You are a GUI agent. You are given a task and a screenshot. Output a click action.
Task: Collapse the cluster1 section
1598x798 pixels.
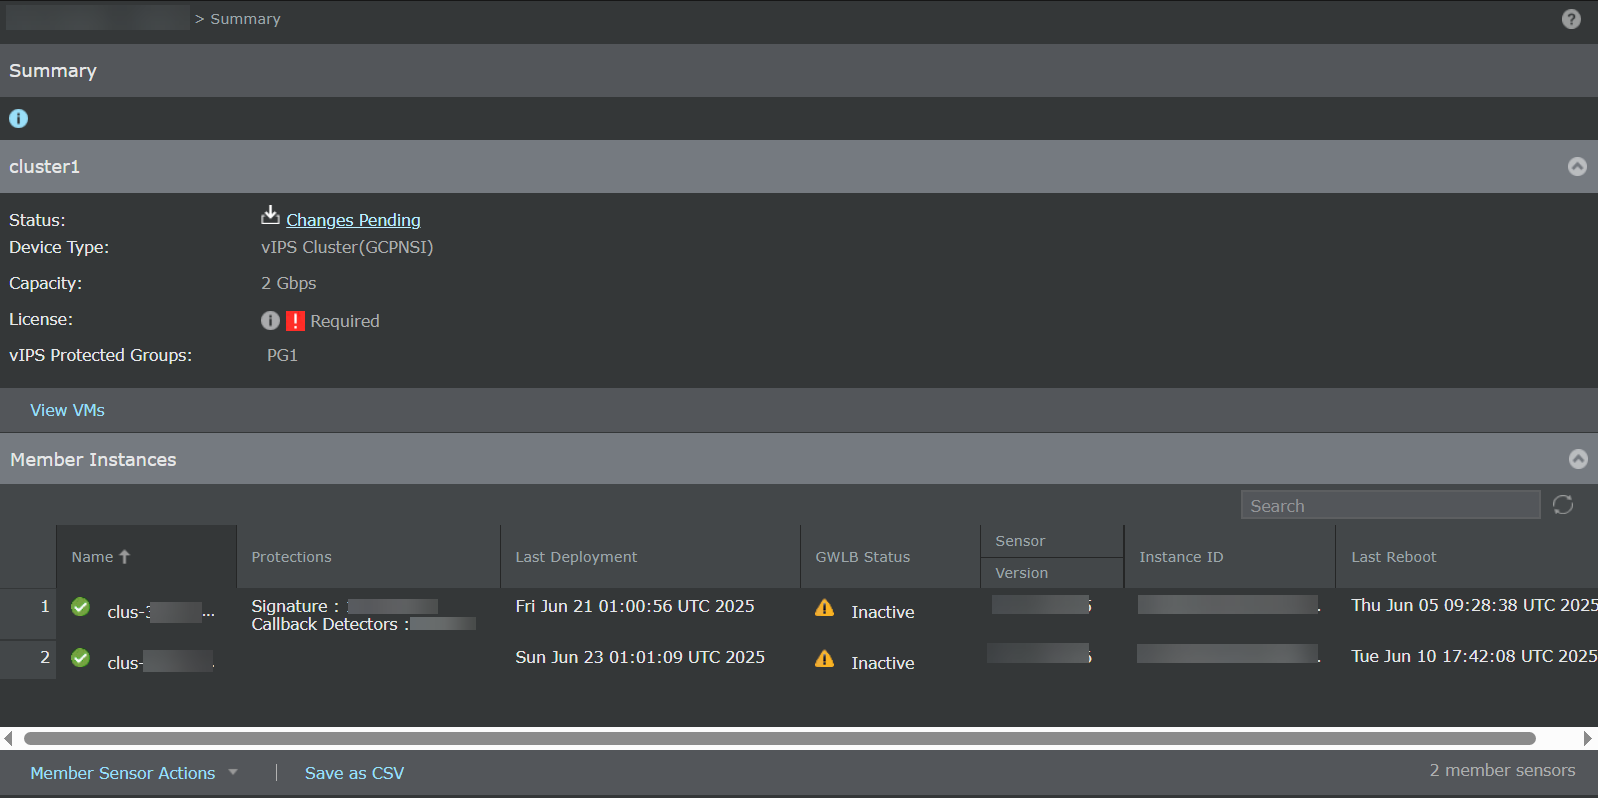pyautogui.click(x=1577, y=167)
